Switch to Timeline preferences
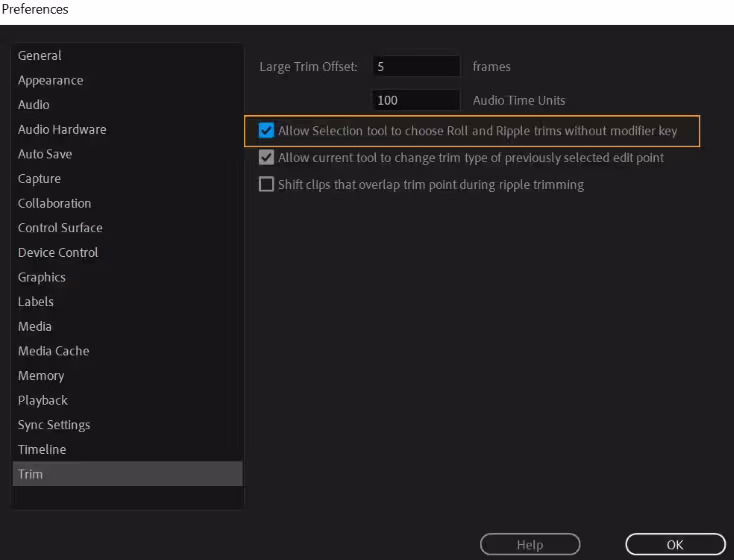The height and width of the screenshot is (560, 734). [x=42, y=450]
